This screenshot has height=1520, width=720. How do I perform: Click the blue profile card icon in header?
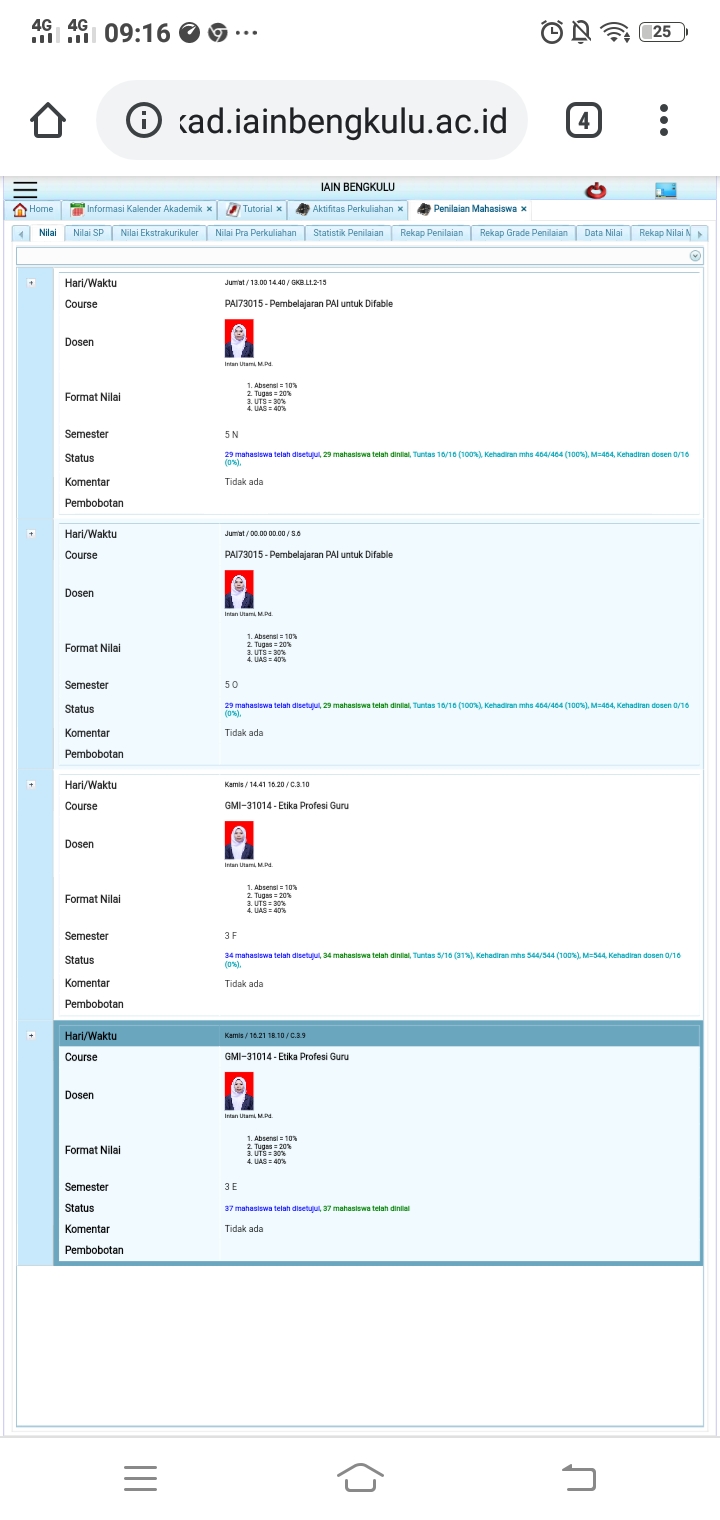666,189
